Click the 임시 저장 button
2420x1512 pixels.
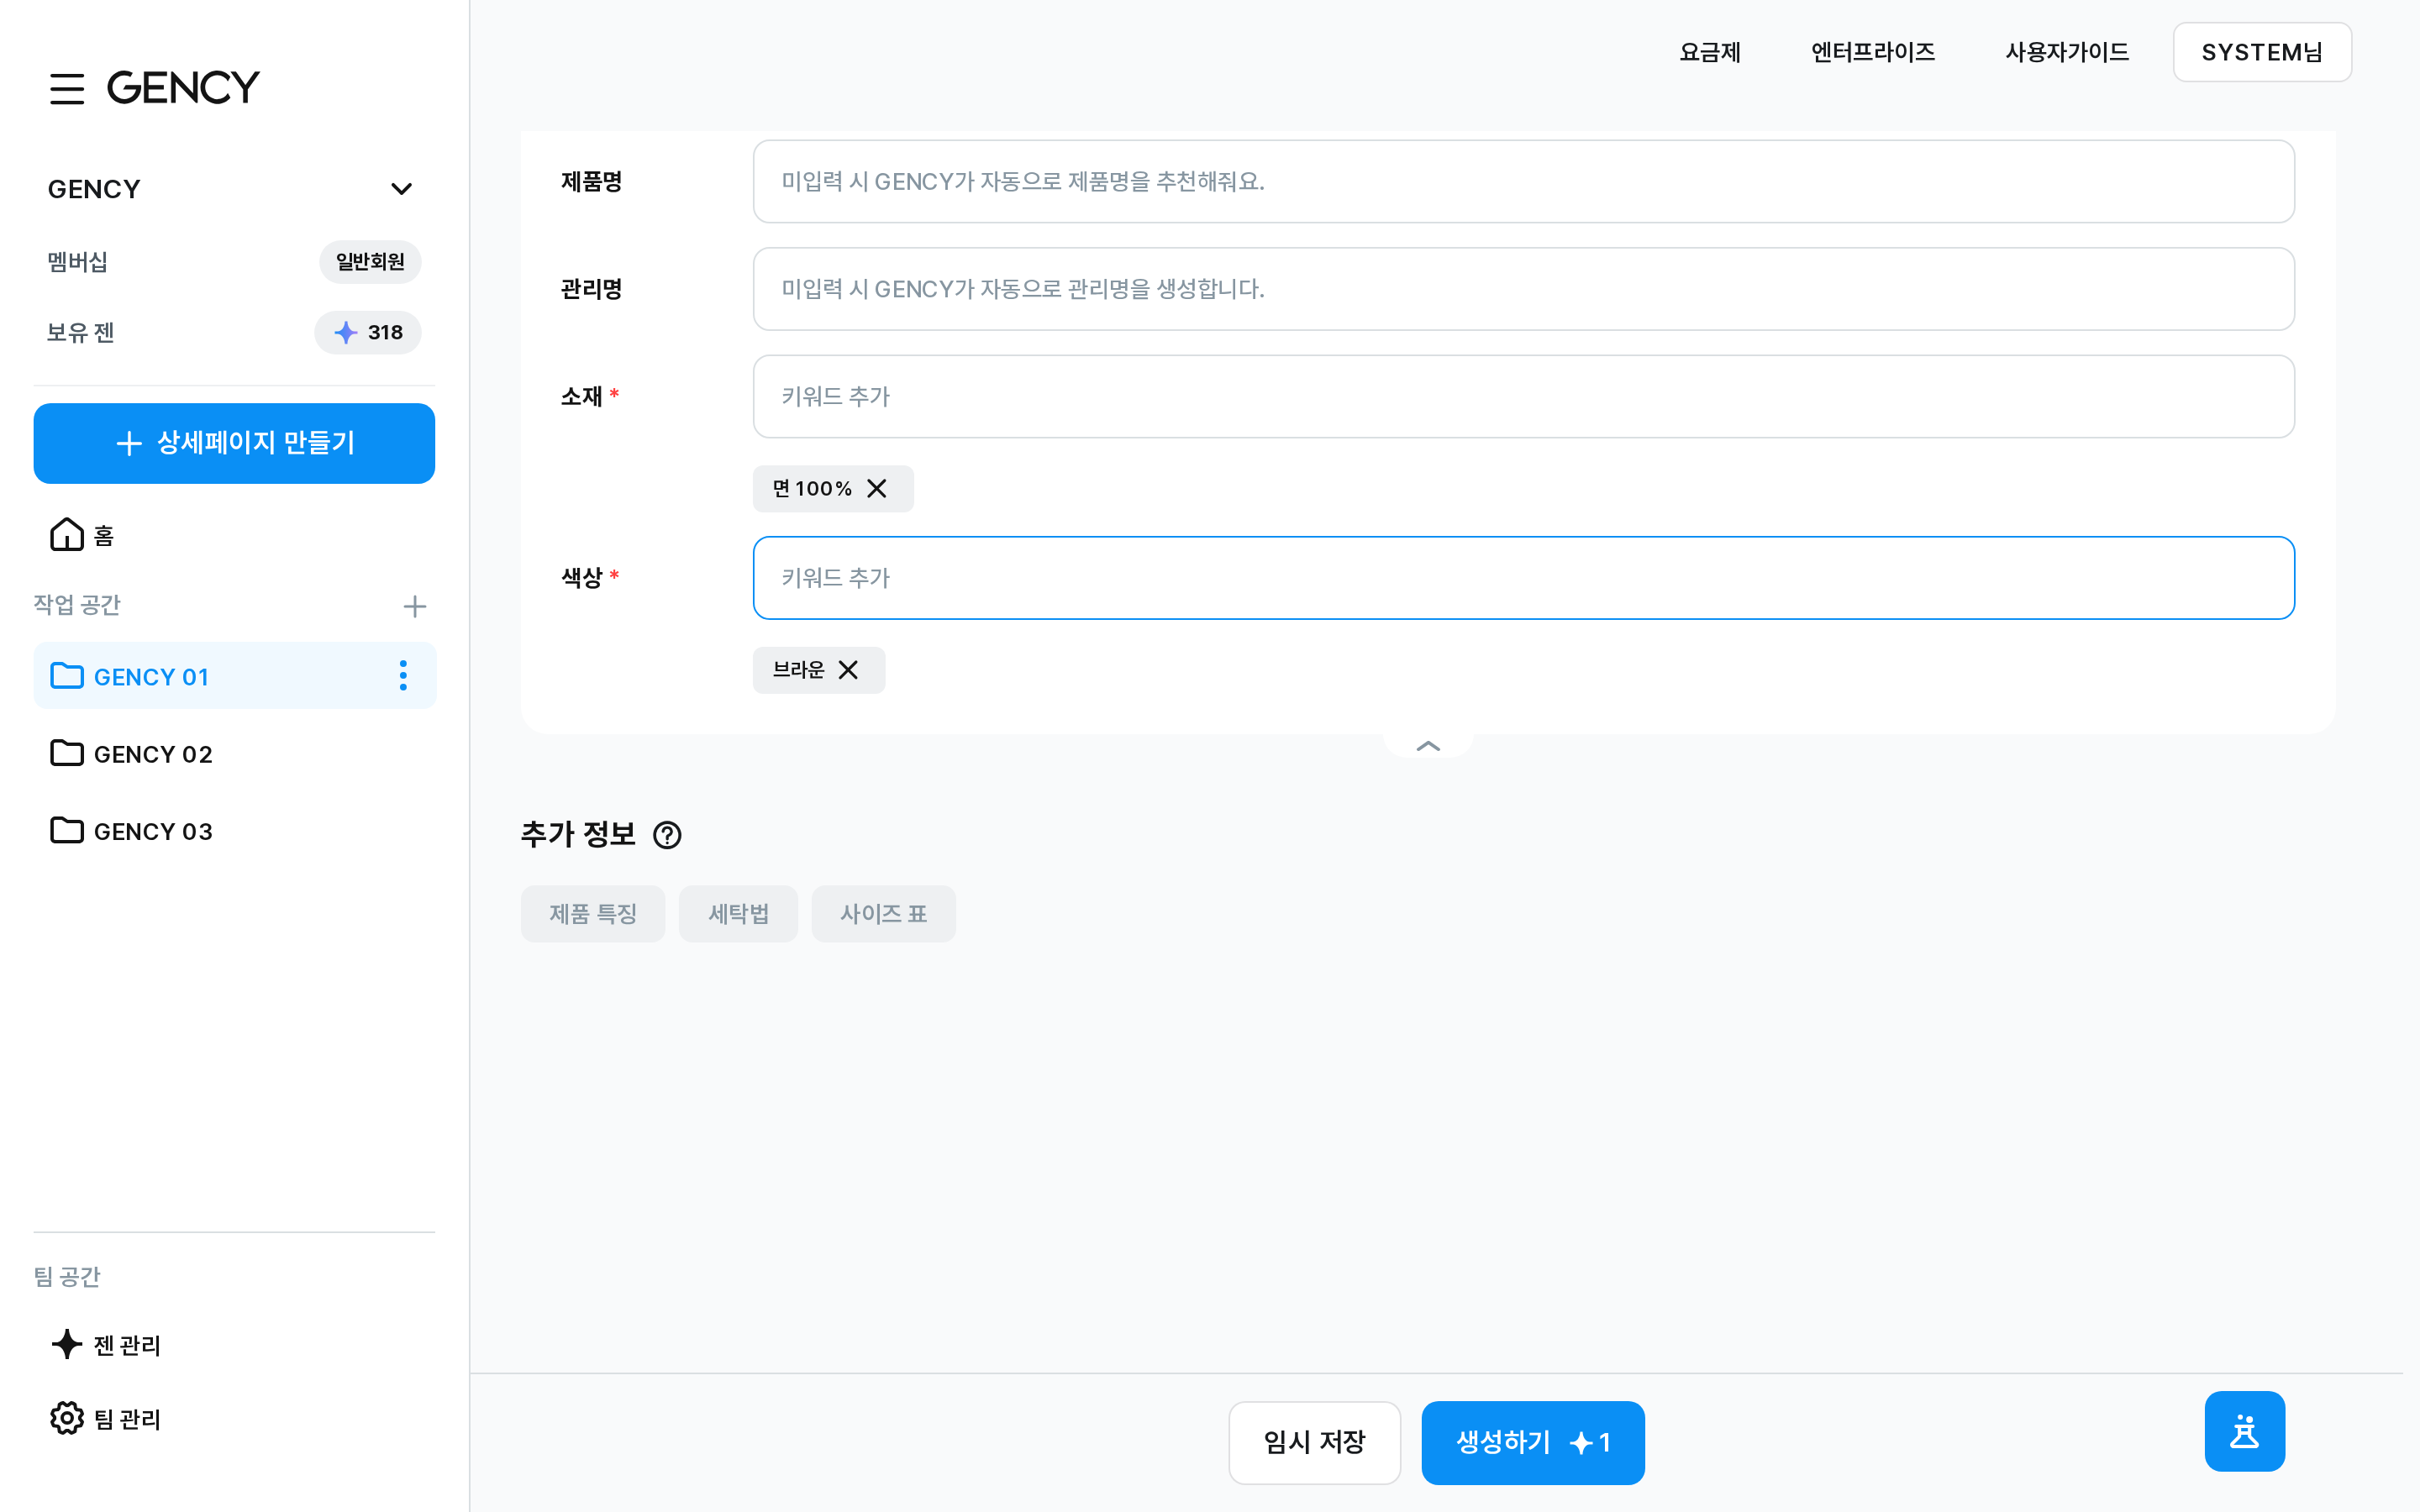pyautogui.click(x=1314, y=1442)
